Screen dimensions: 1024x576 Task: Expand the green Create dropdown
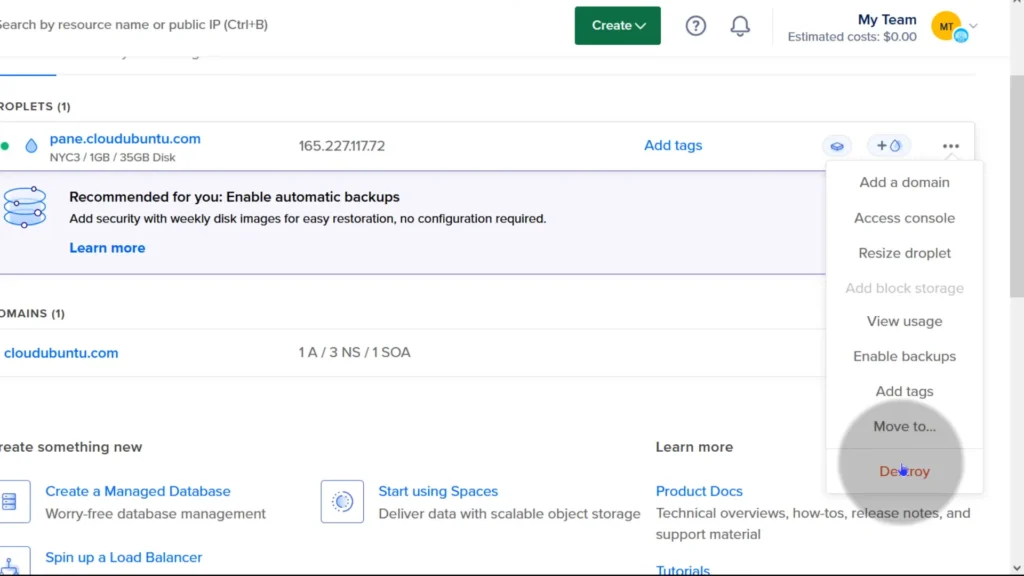coord(617,26)
